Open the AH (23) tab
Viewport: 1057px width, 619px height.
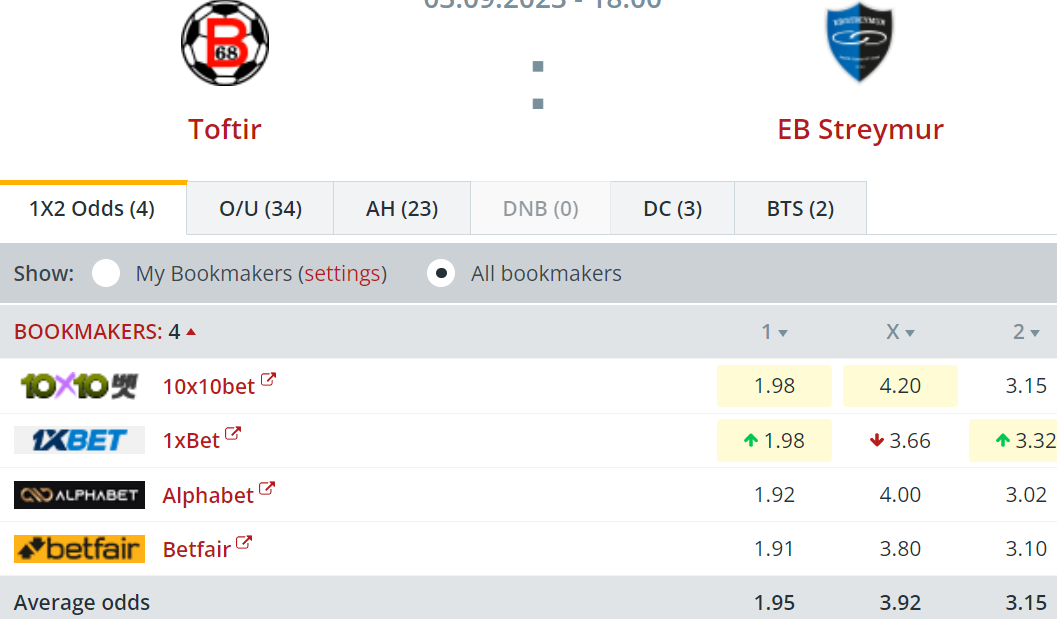click(x=402, y=209)
